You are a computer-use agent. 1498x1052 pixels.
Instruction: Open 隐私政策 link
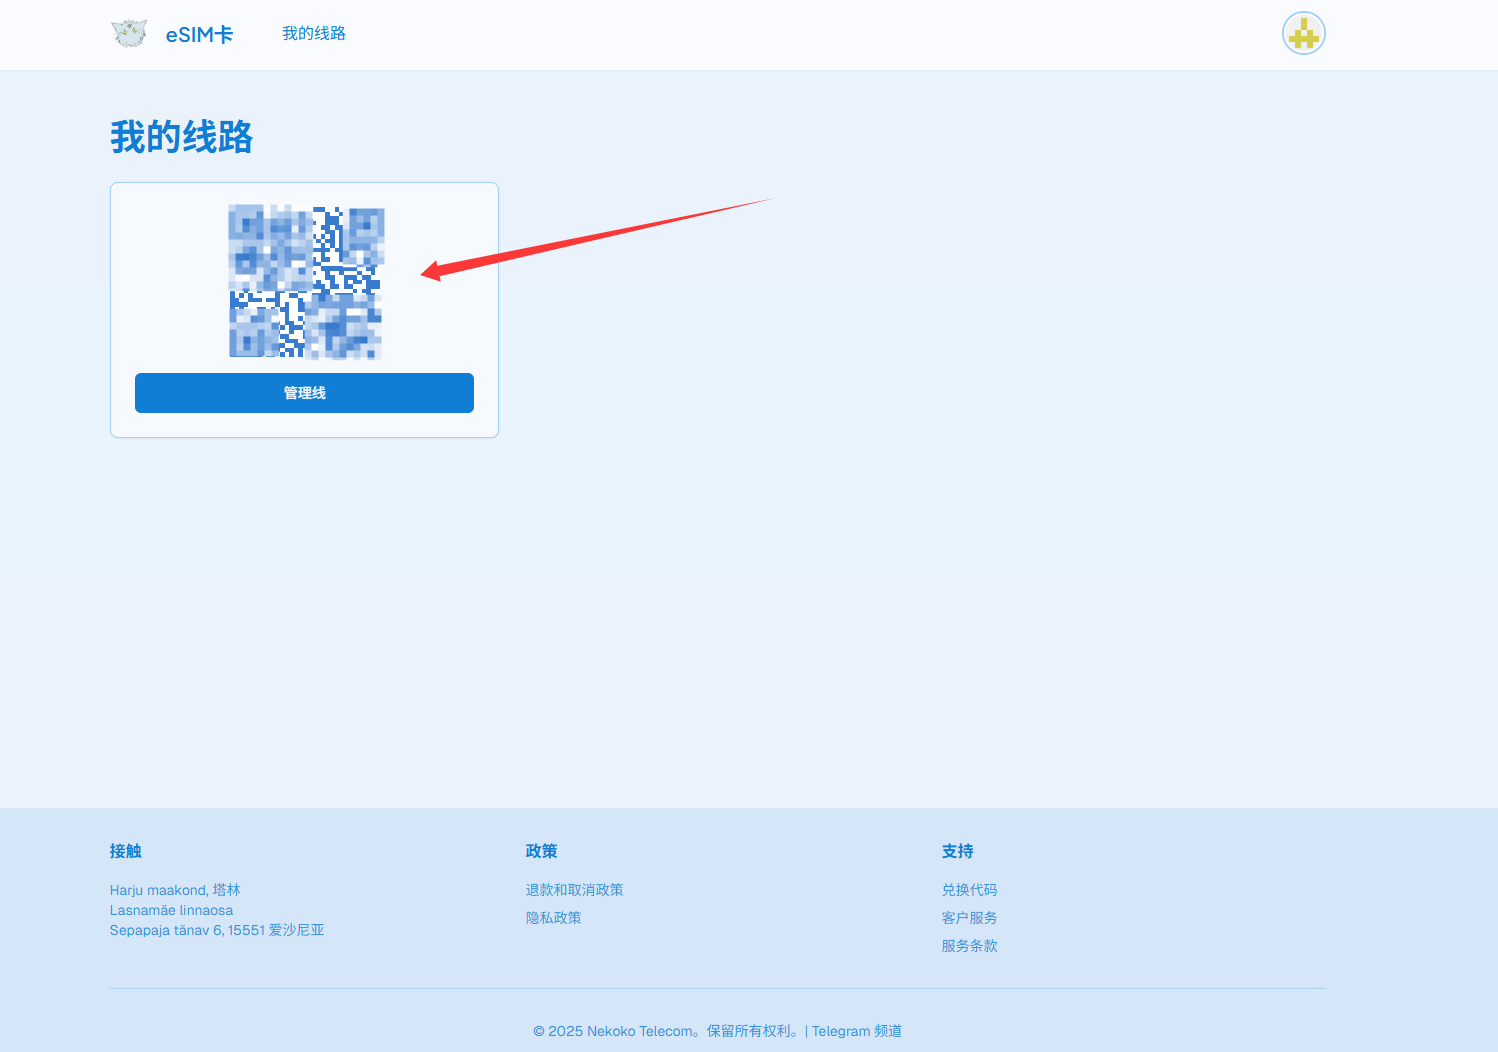(x=553, y=918)
